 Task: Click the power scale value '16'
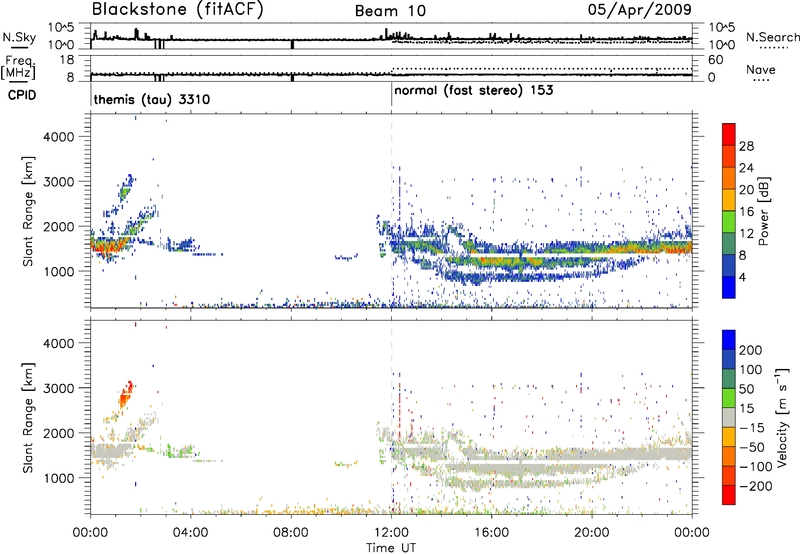point(746,212)
